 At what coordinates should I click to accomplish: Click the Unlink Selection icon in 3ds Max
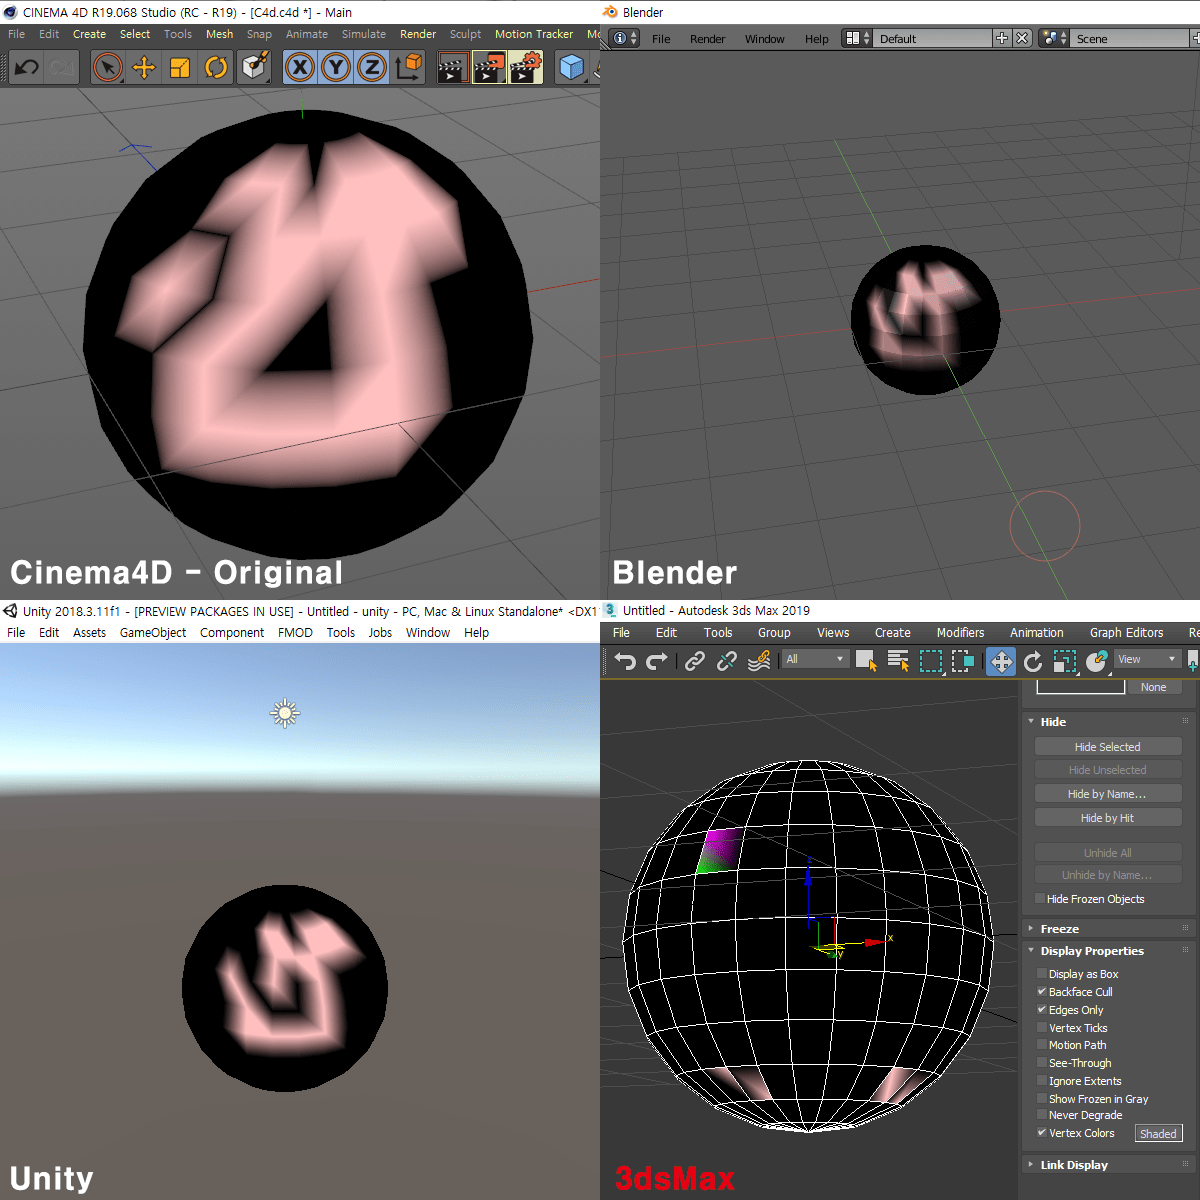[727, 660]
